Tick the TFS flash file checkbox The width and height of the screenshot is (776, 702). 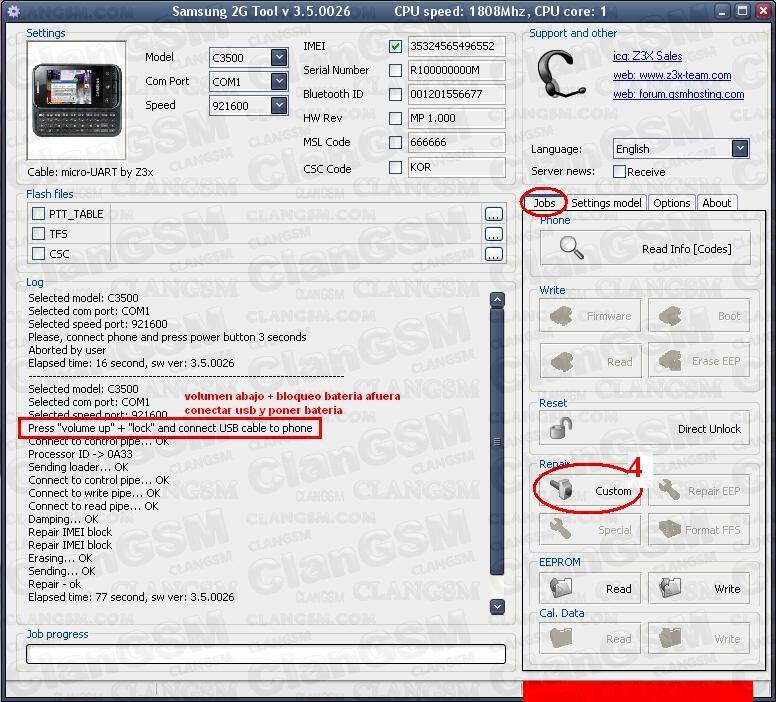[x=38, y=234]
